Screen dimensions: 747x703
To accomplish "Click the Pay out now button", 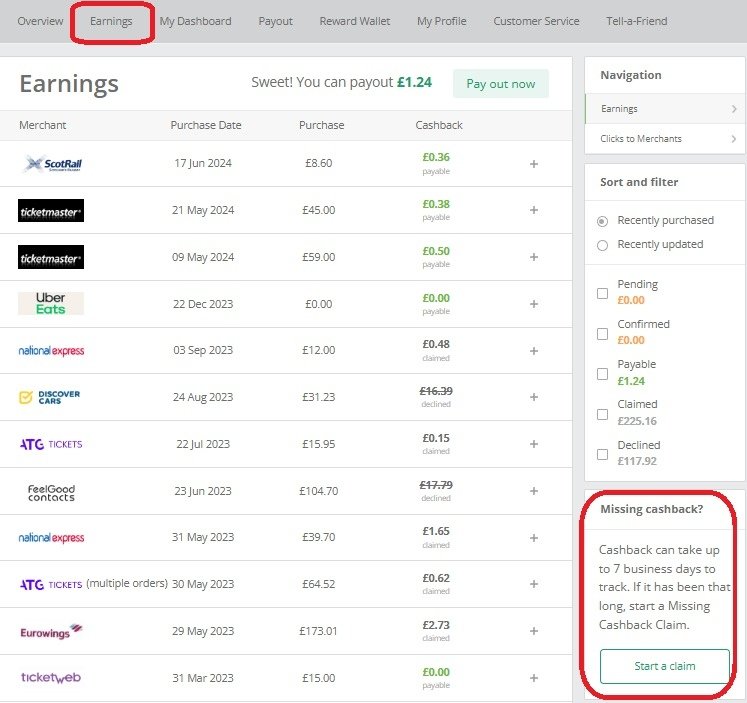I will 501,84.
